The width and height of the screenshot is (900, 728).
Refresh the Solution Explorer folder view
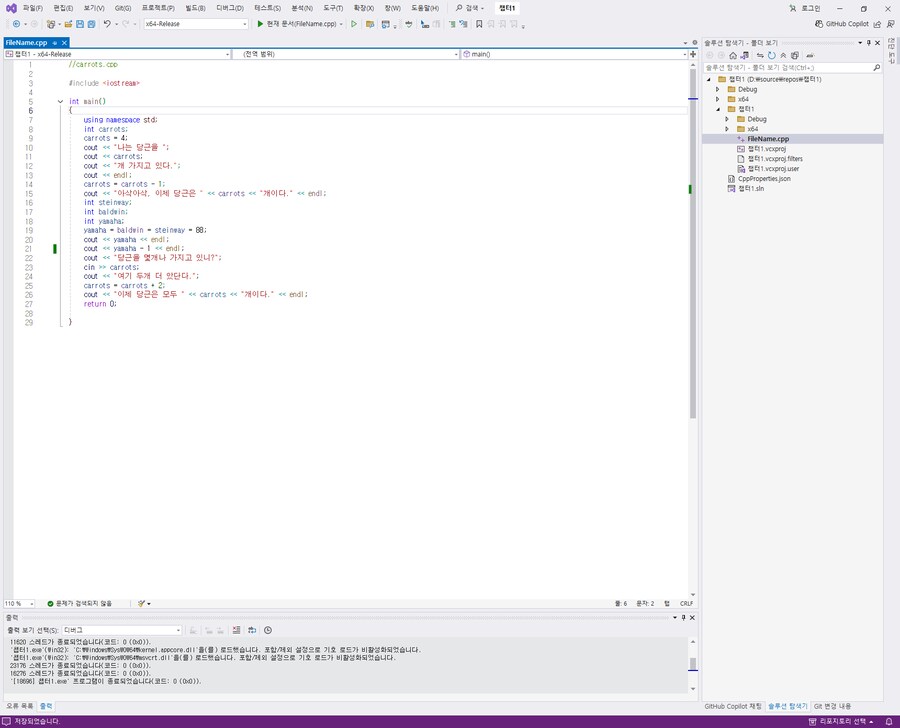771,56
